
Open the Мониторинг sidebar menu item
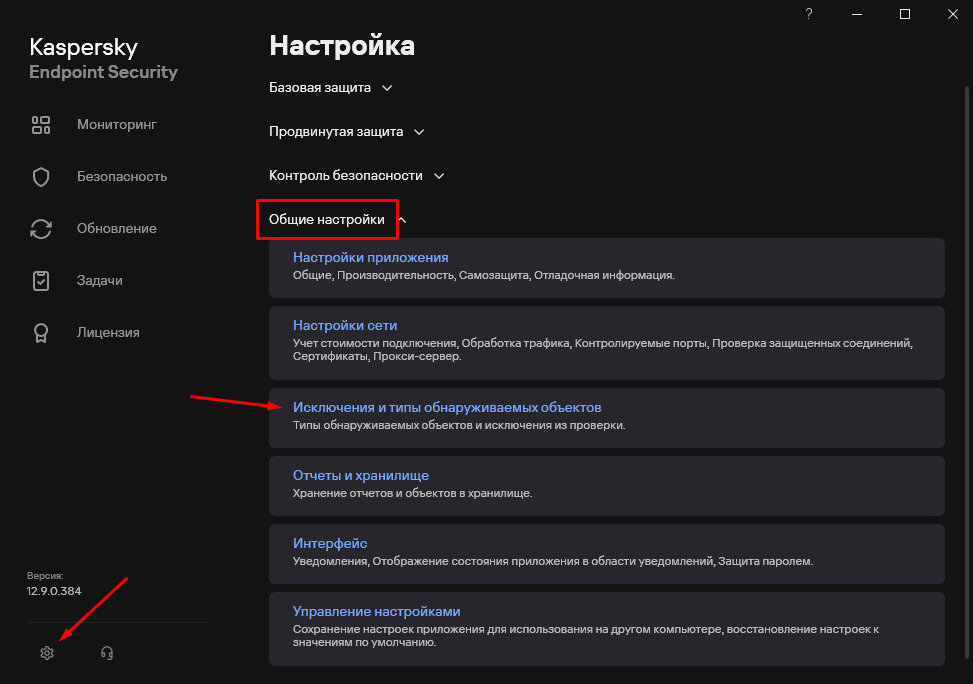(116, 125)
